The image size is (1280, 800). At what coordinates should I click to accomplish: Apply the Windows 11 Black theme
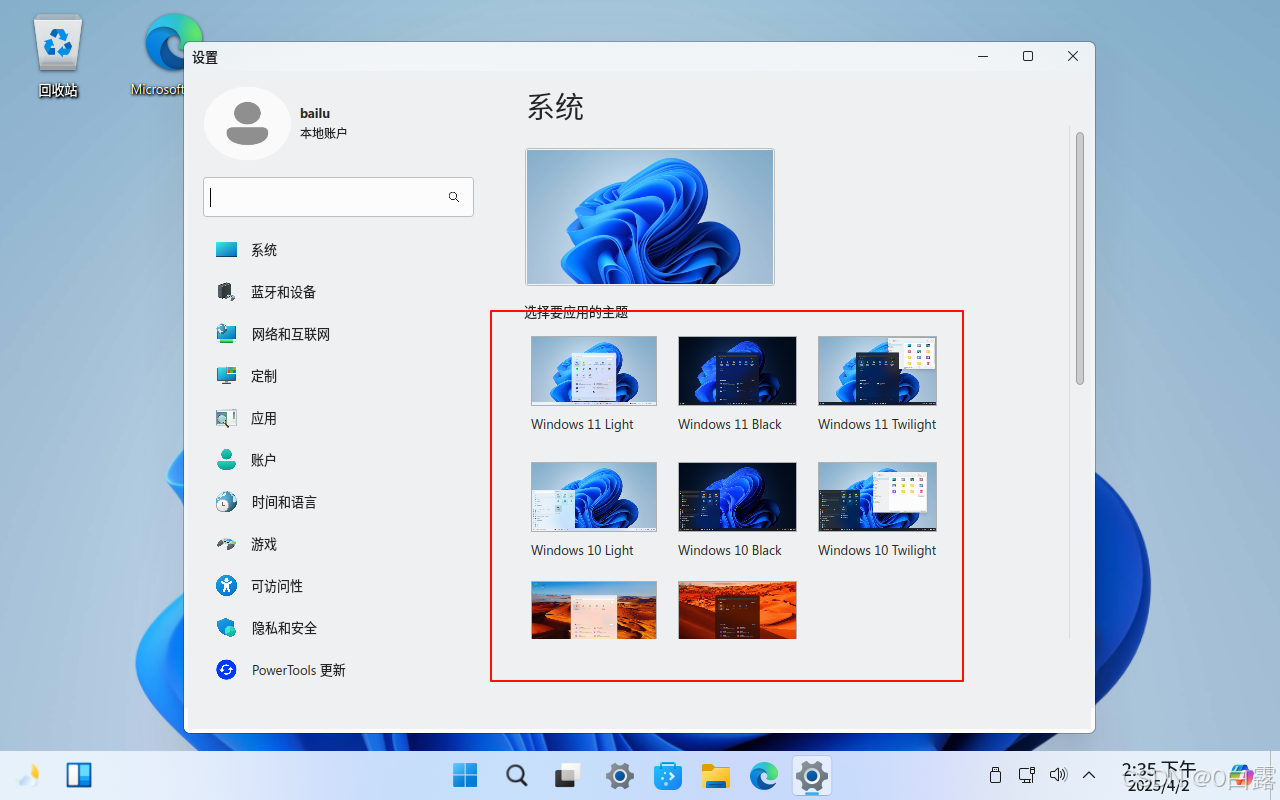(737, 371)
